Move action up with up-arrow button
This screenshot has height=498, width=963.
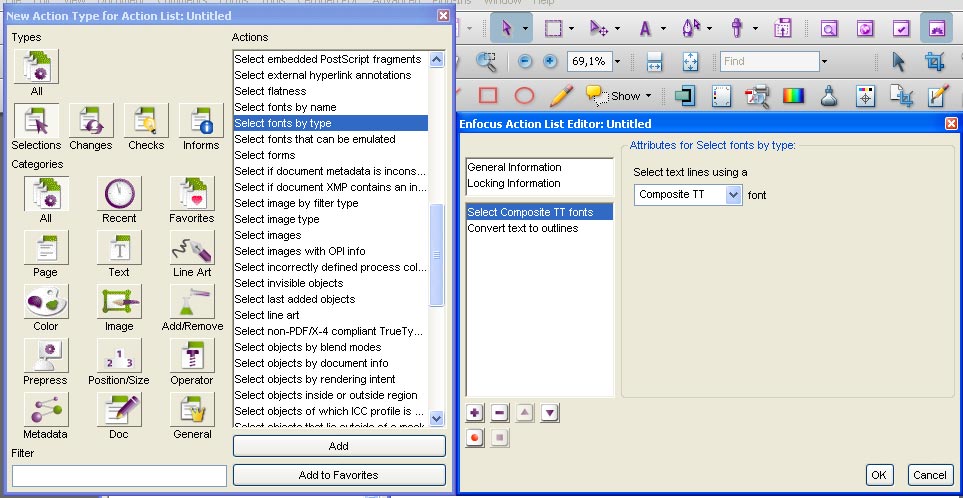click(x=524, y=413)
